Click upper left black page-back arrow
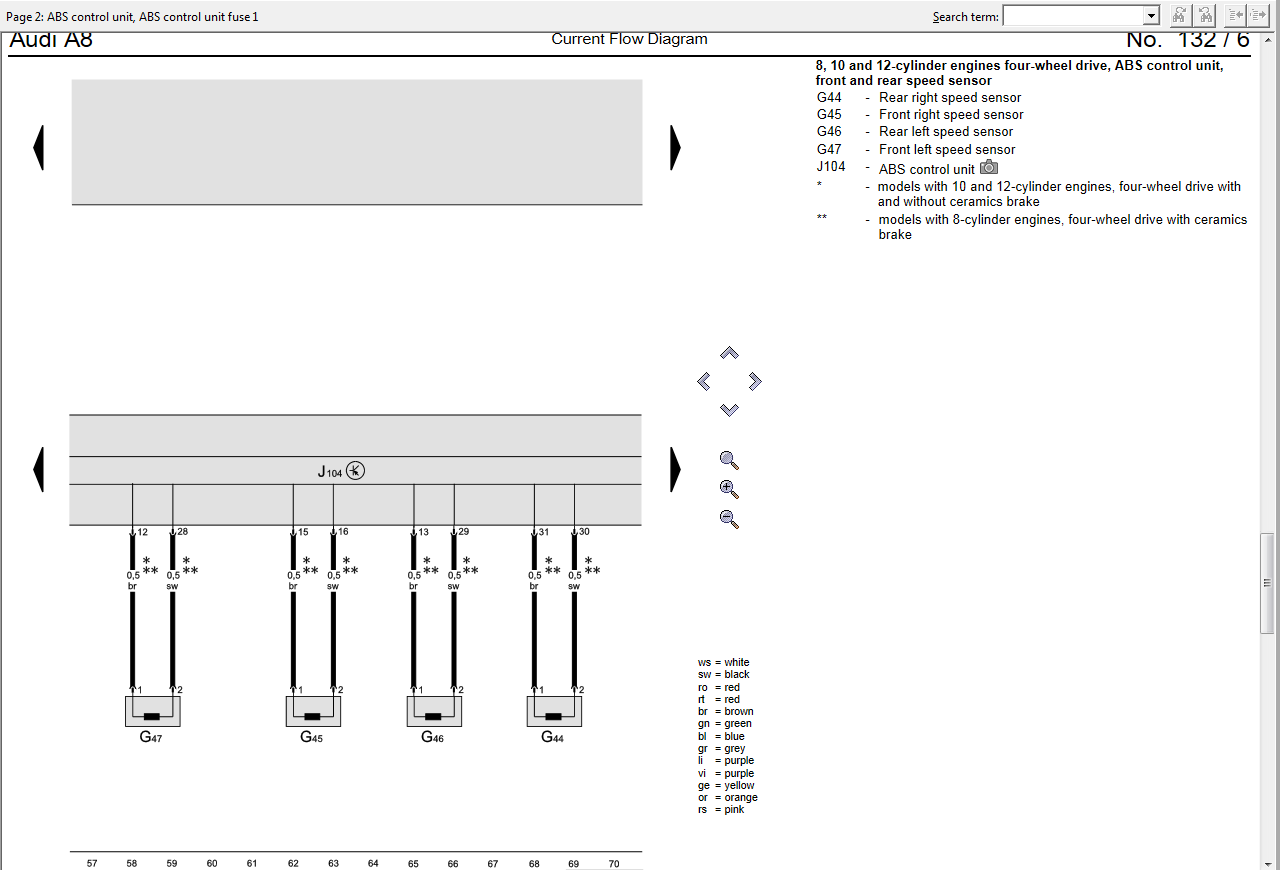 pos(39,148)
